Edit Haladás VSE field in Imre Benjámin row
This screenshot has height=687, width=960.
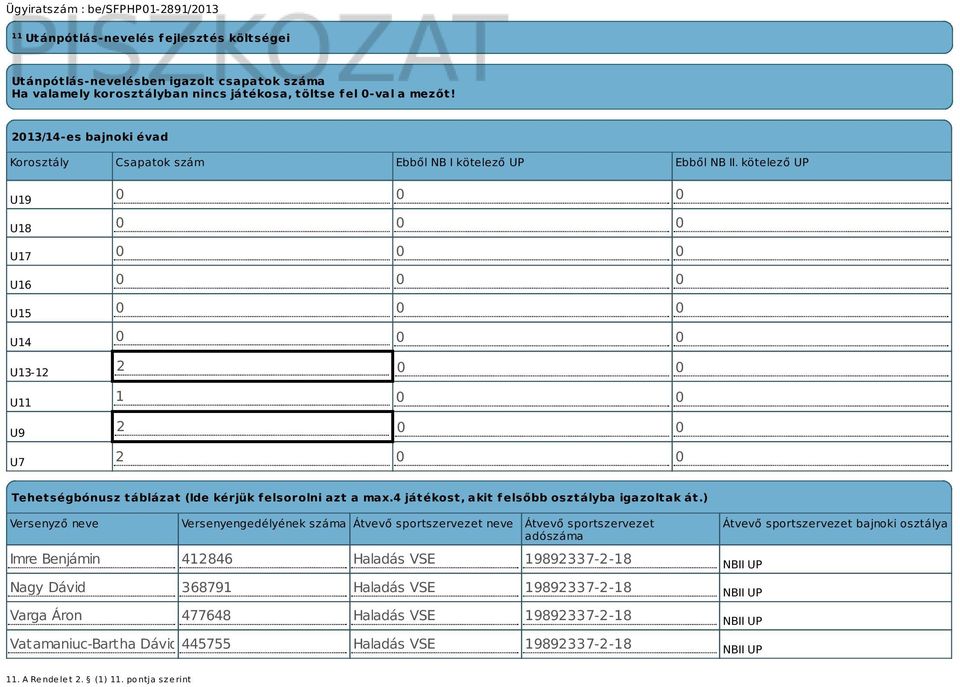click(435, 558)
